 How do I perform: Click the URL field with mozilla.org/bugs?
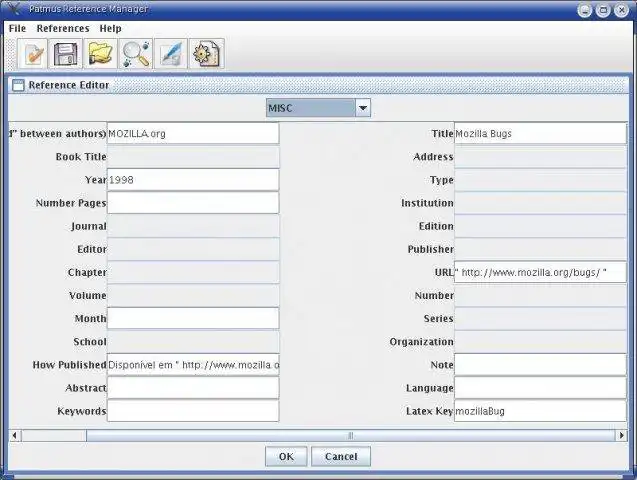540,272
